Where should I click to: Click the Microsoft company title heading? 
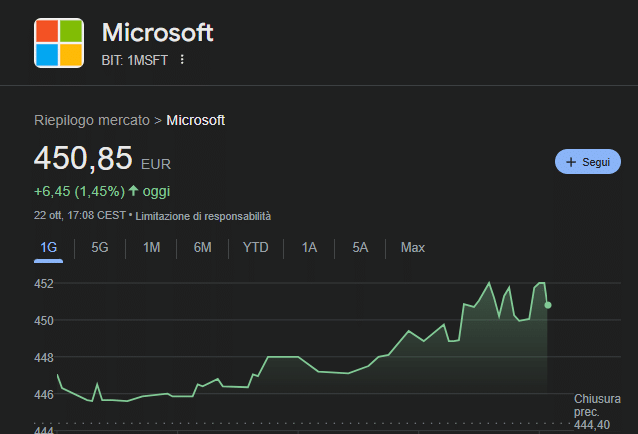(157, 32)
